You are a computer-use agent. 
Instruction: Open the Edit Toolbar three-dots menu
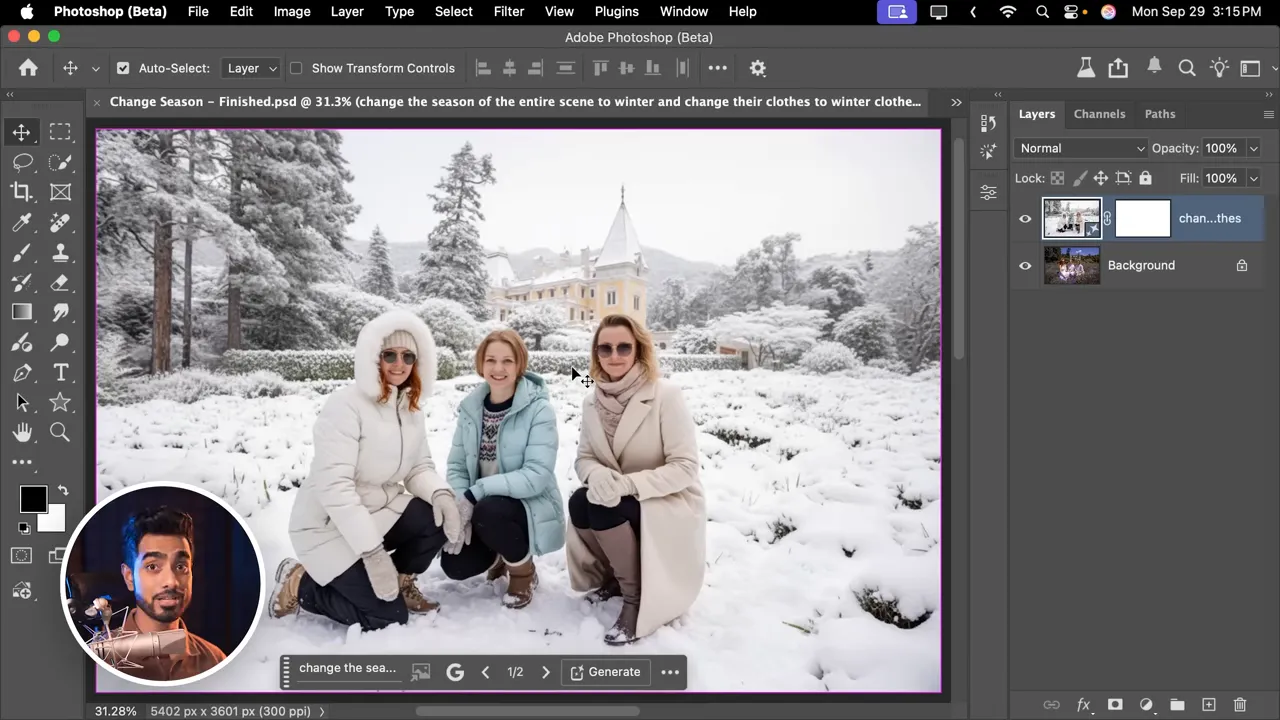point(21,462)
